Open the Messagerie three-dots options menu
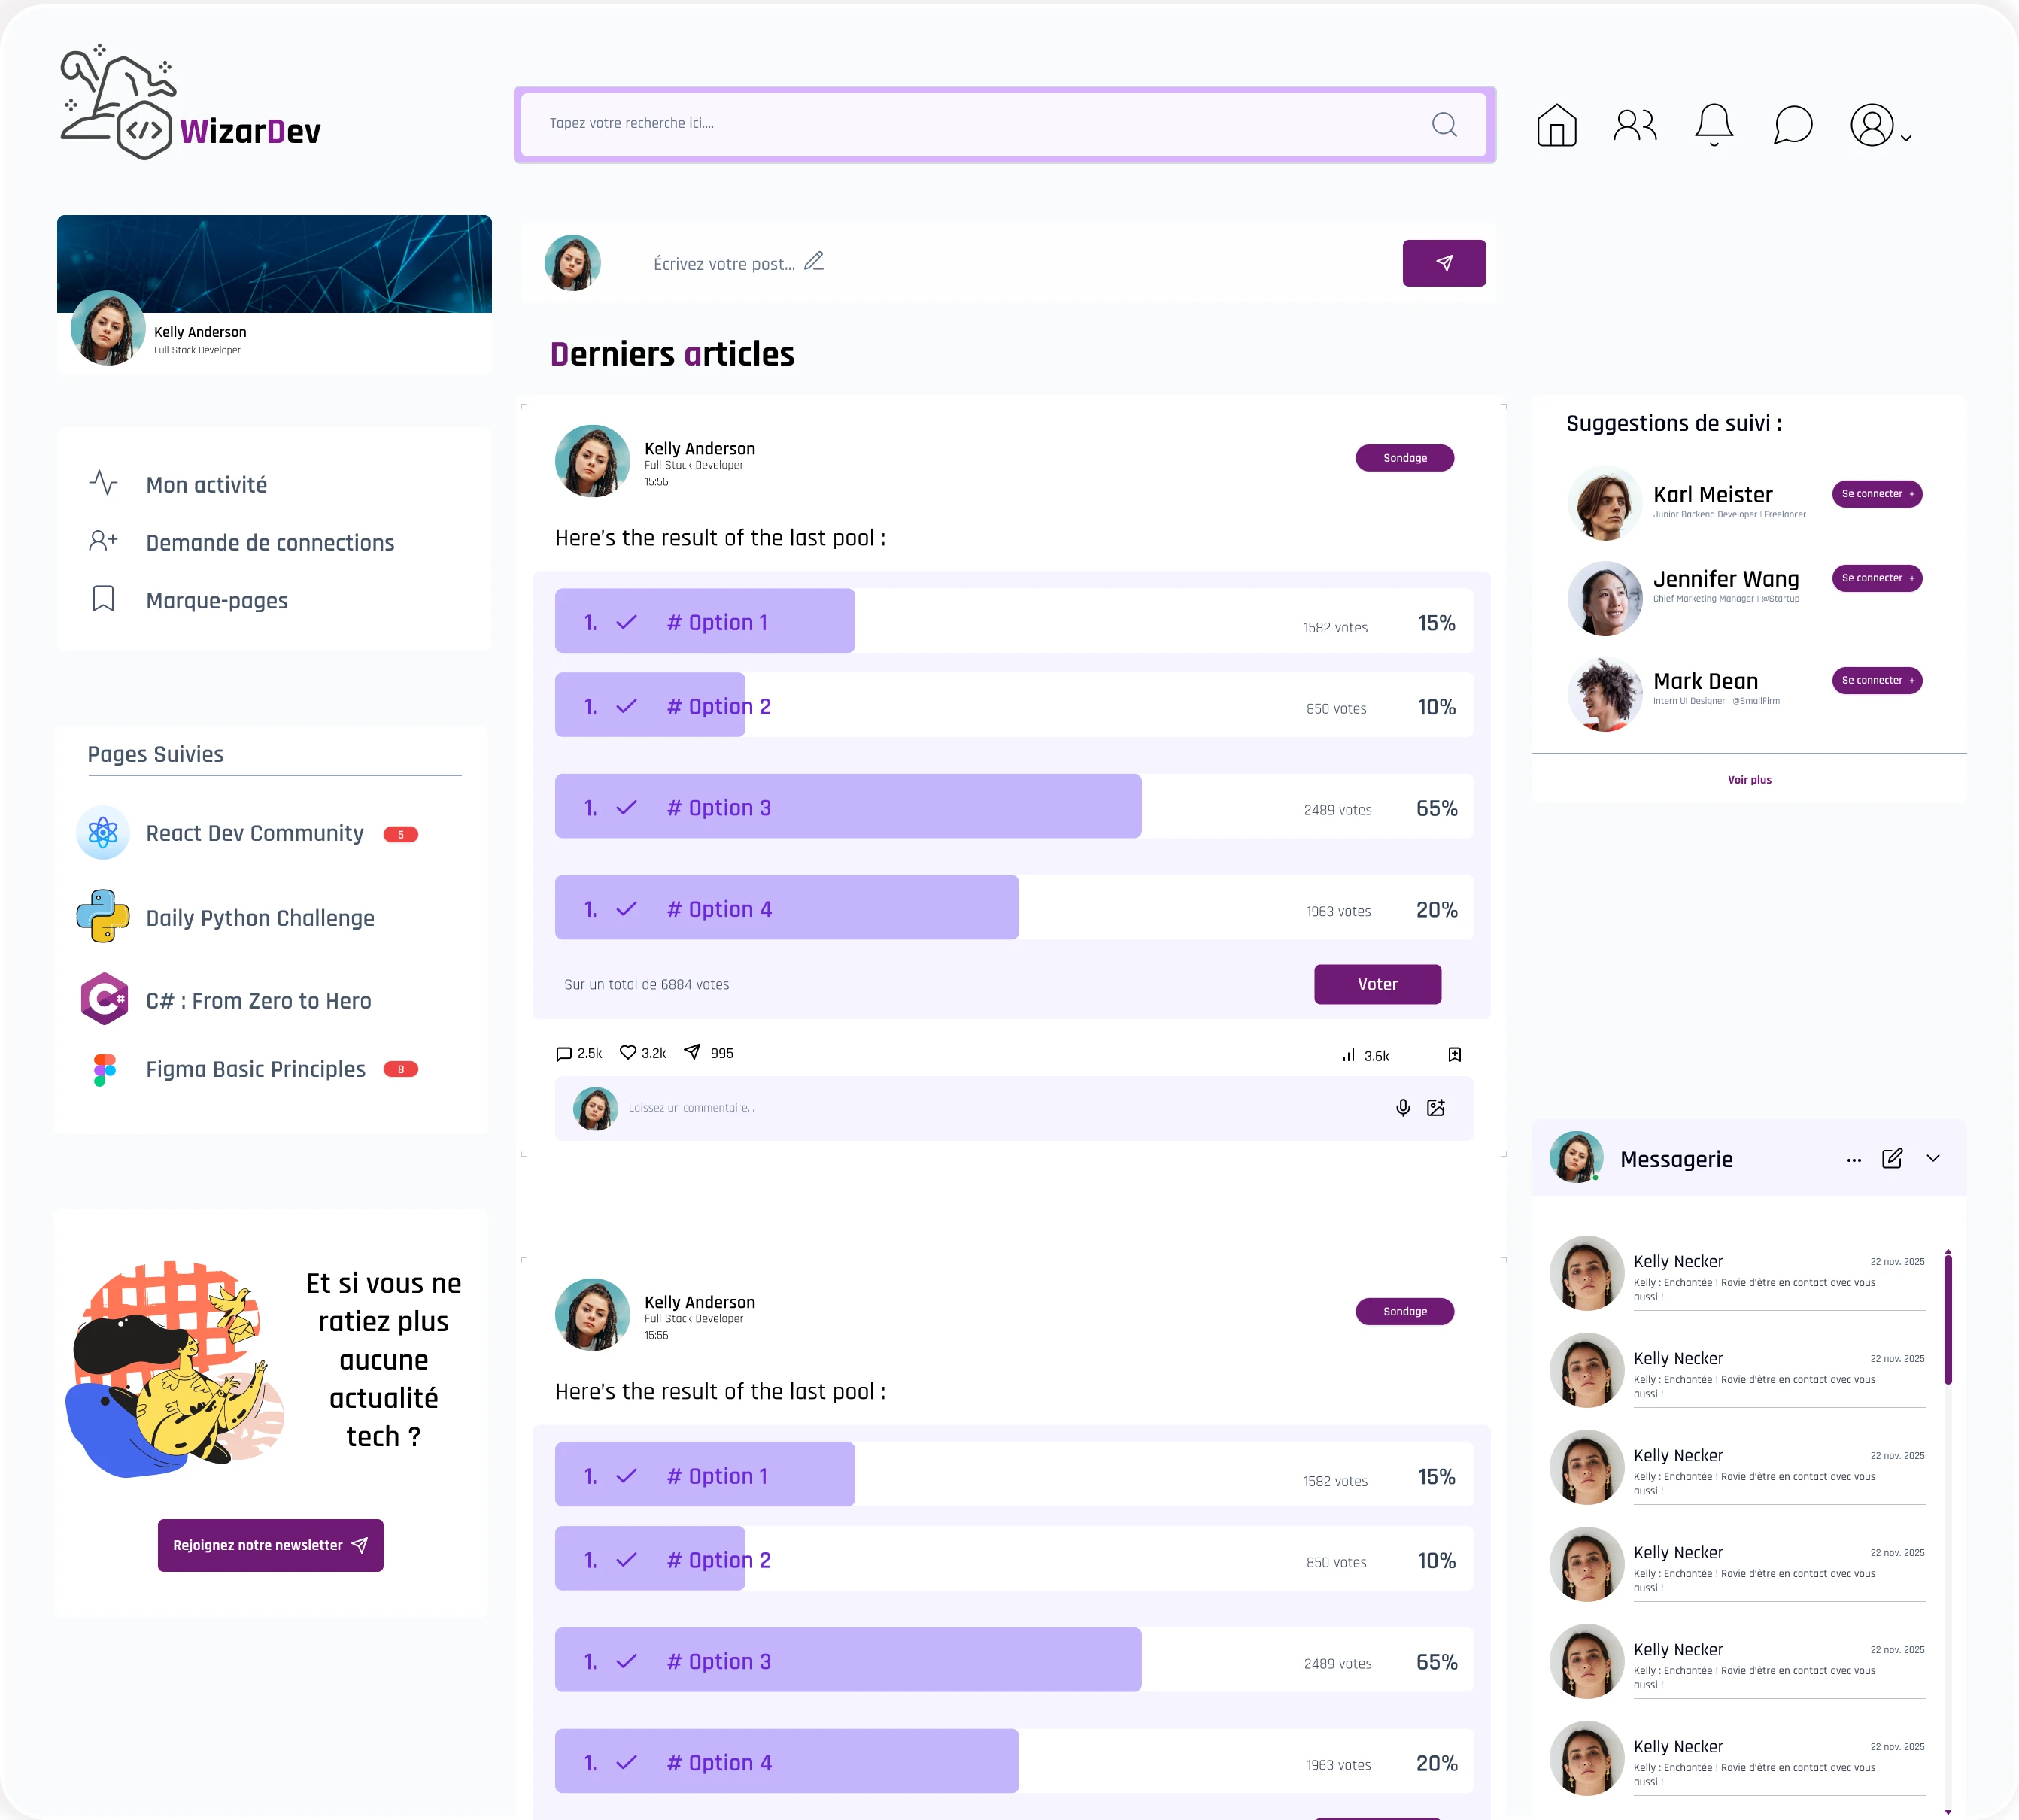This screenshot has height=1820, width=2019. (x=1853, y=1160)
